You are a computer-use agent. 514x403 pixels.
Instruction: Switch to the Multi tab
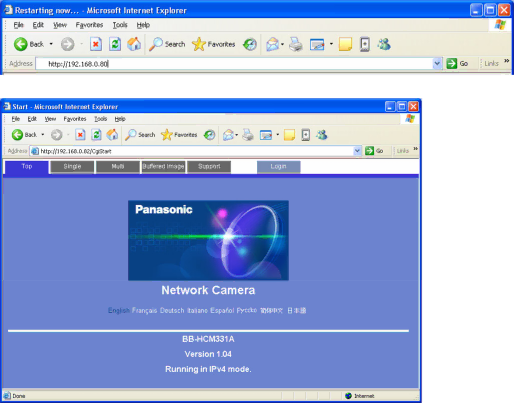click(x=118, y=167)
